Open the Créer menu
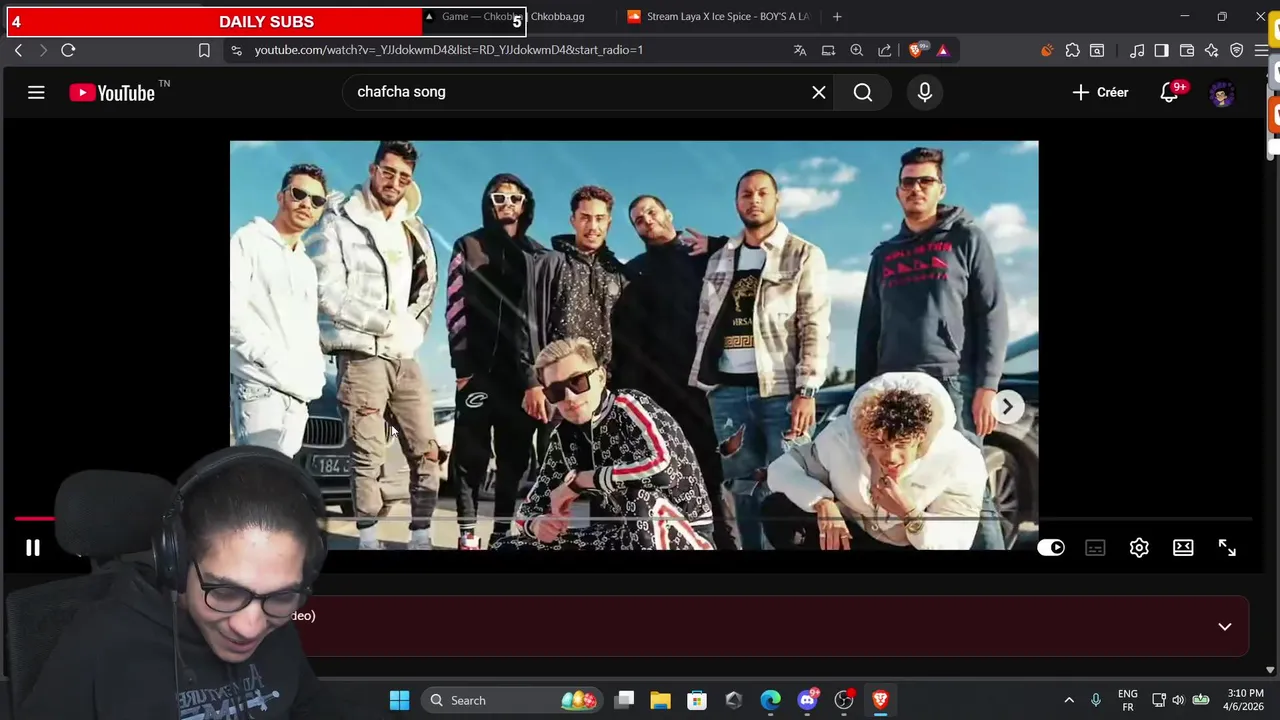 pos(1100,92)
